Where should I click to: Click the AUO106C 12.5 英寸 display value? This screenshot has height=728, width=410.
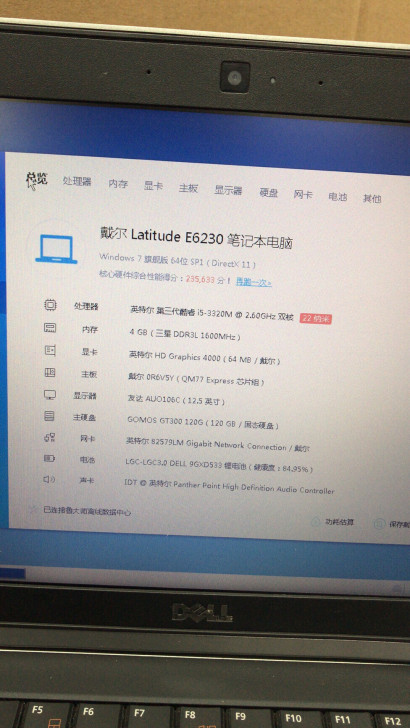coord(176,400)
